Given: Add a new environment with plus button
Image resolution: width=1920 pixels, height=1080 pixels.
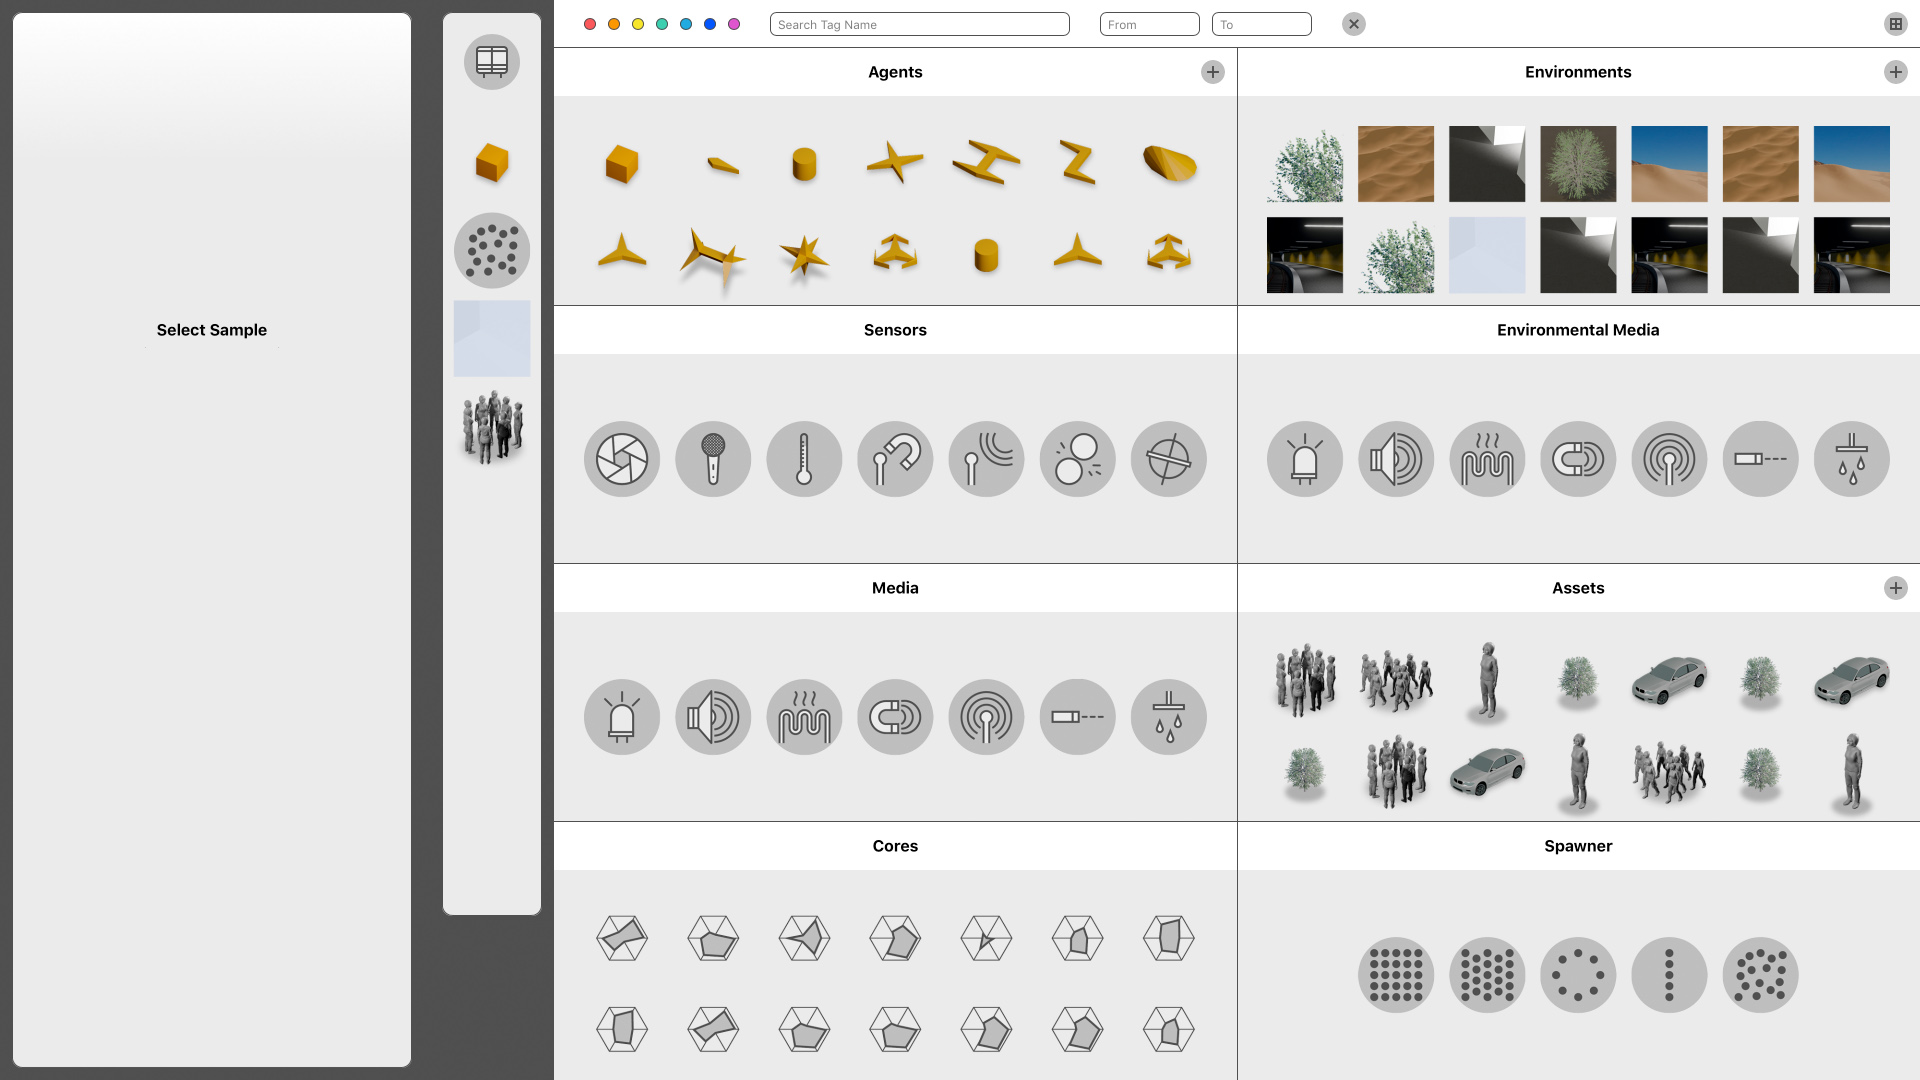Looking at the screenshot, I should click(1895, 72).
